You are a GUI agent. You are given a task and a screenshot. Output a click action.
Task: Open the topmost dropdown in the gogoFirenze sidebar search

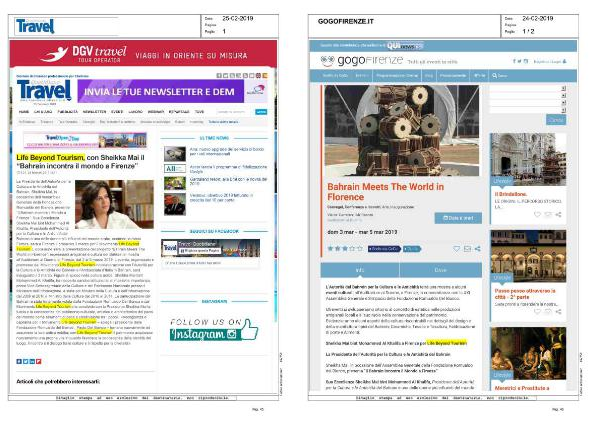[563, 88]
